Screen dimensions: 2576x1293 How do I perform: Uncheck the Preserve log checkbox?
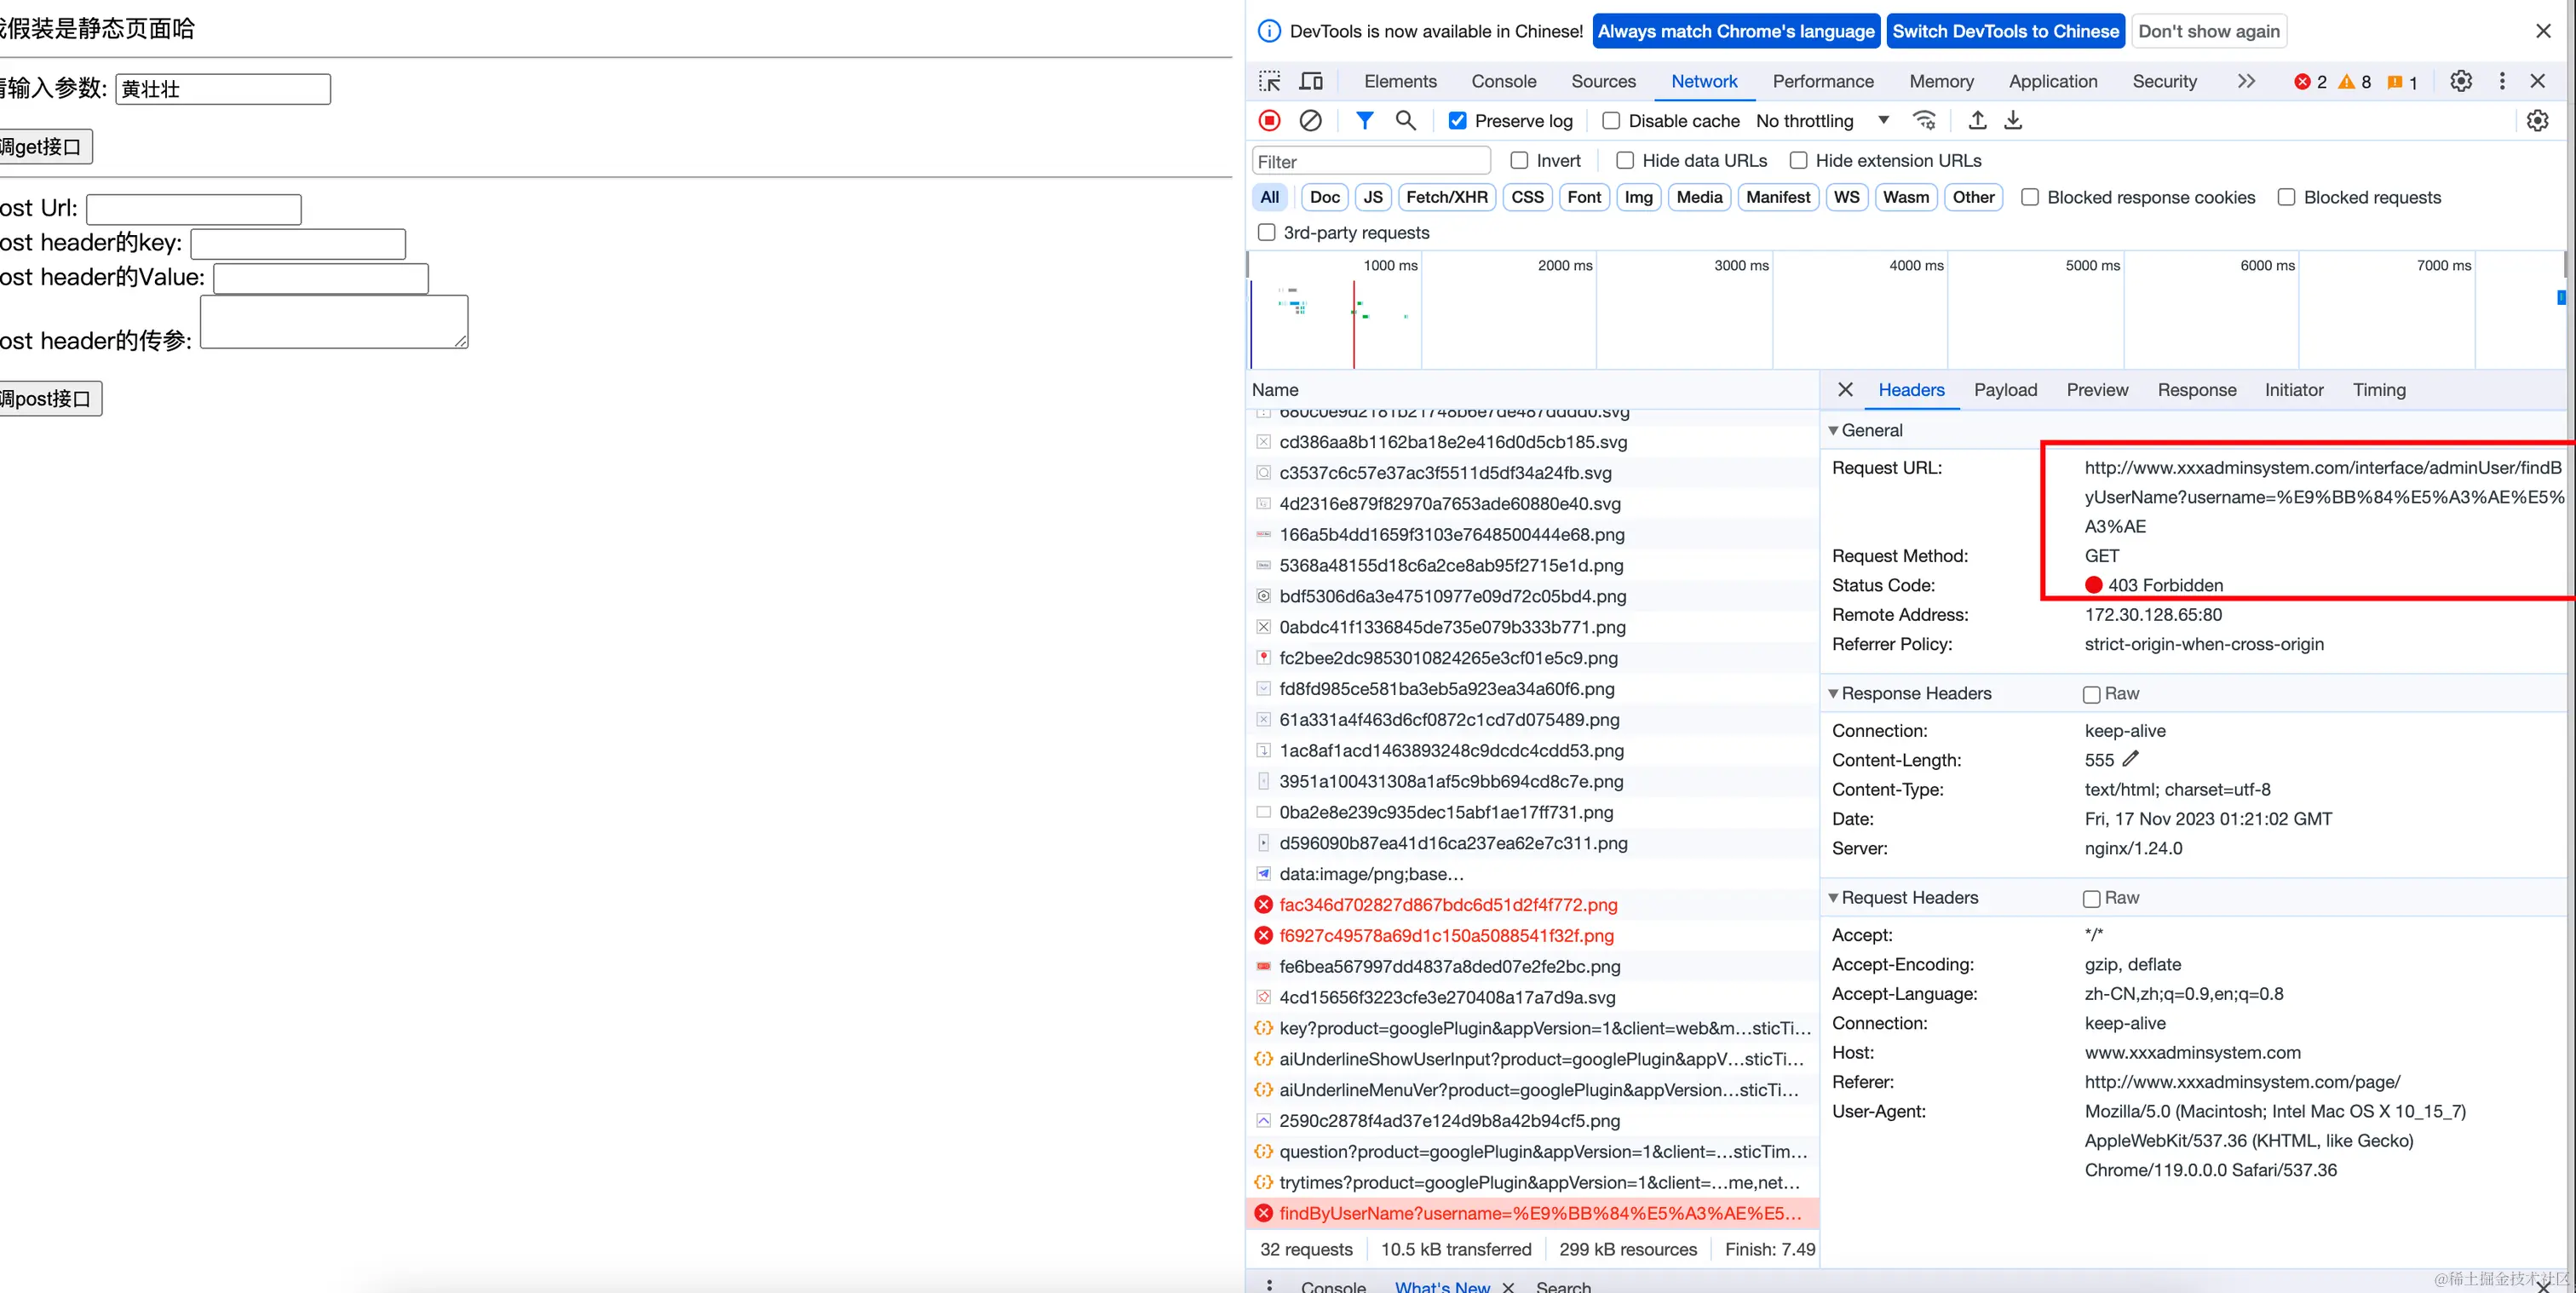point(1458,120)
